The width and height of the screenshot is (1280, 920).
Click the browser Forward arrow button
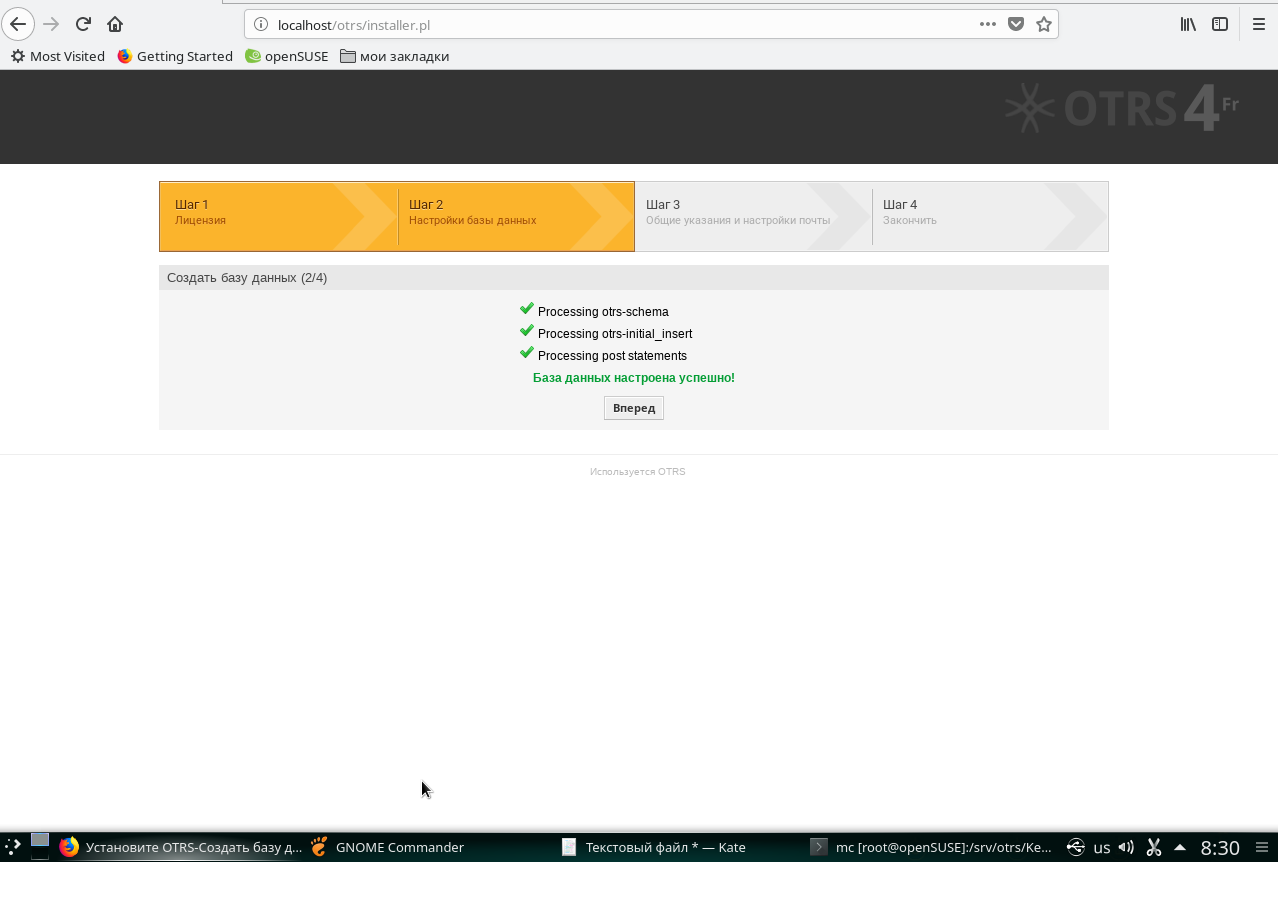click(51, 24)
